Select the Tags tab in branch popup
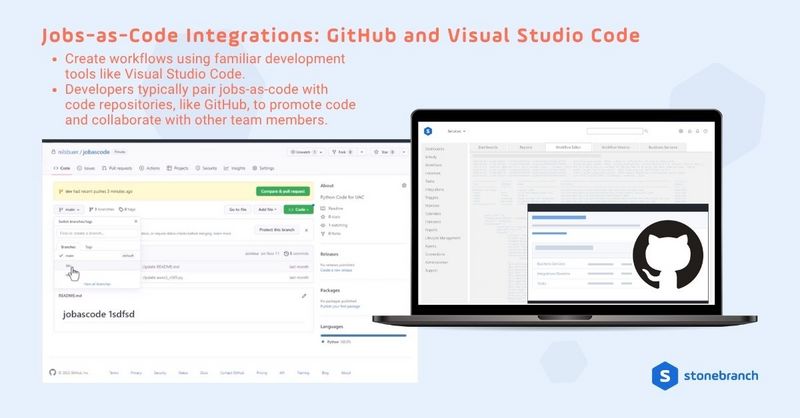 pos(89,247)
